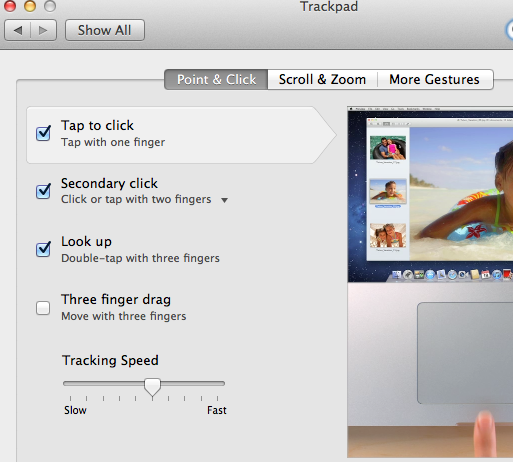Go forward with the right arrow button
The image size is (513, 462).
(x=43, y=30)
